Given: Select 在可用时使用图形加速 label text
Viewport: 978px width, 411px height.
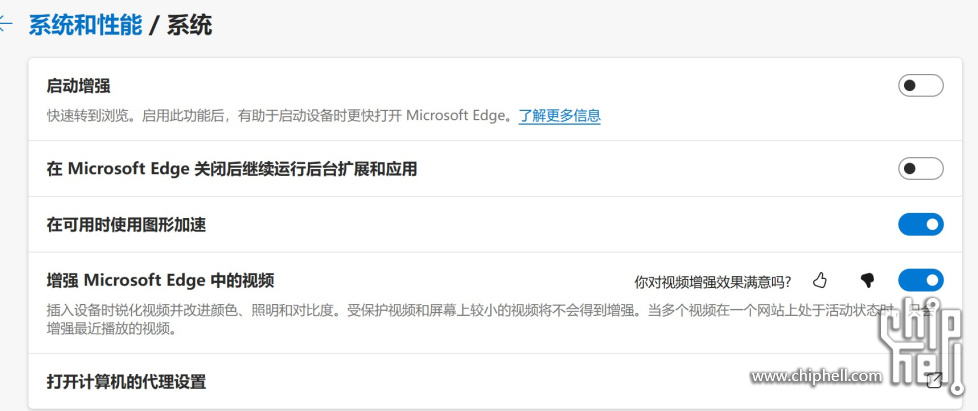Looking at the screenshot, I should (x=127, y=225).
